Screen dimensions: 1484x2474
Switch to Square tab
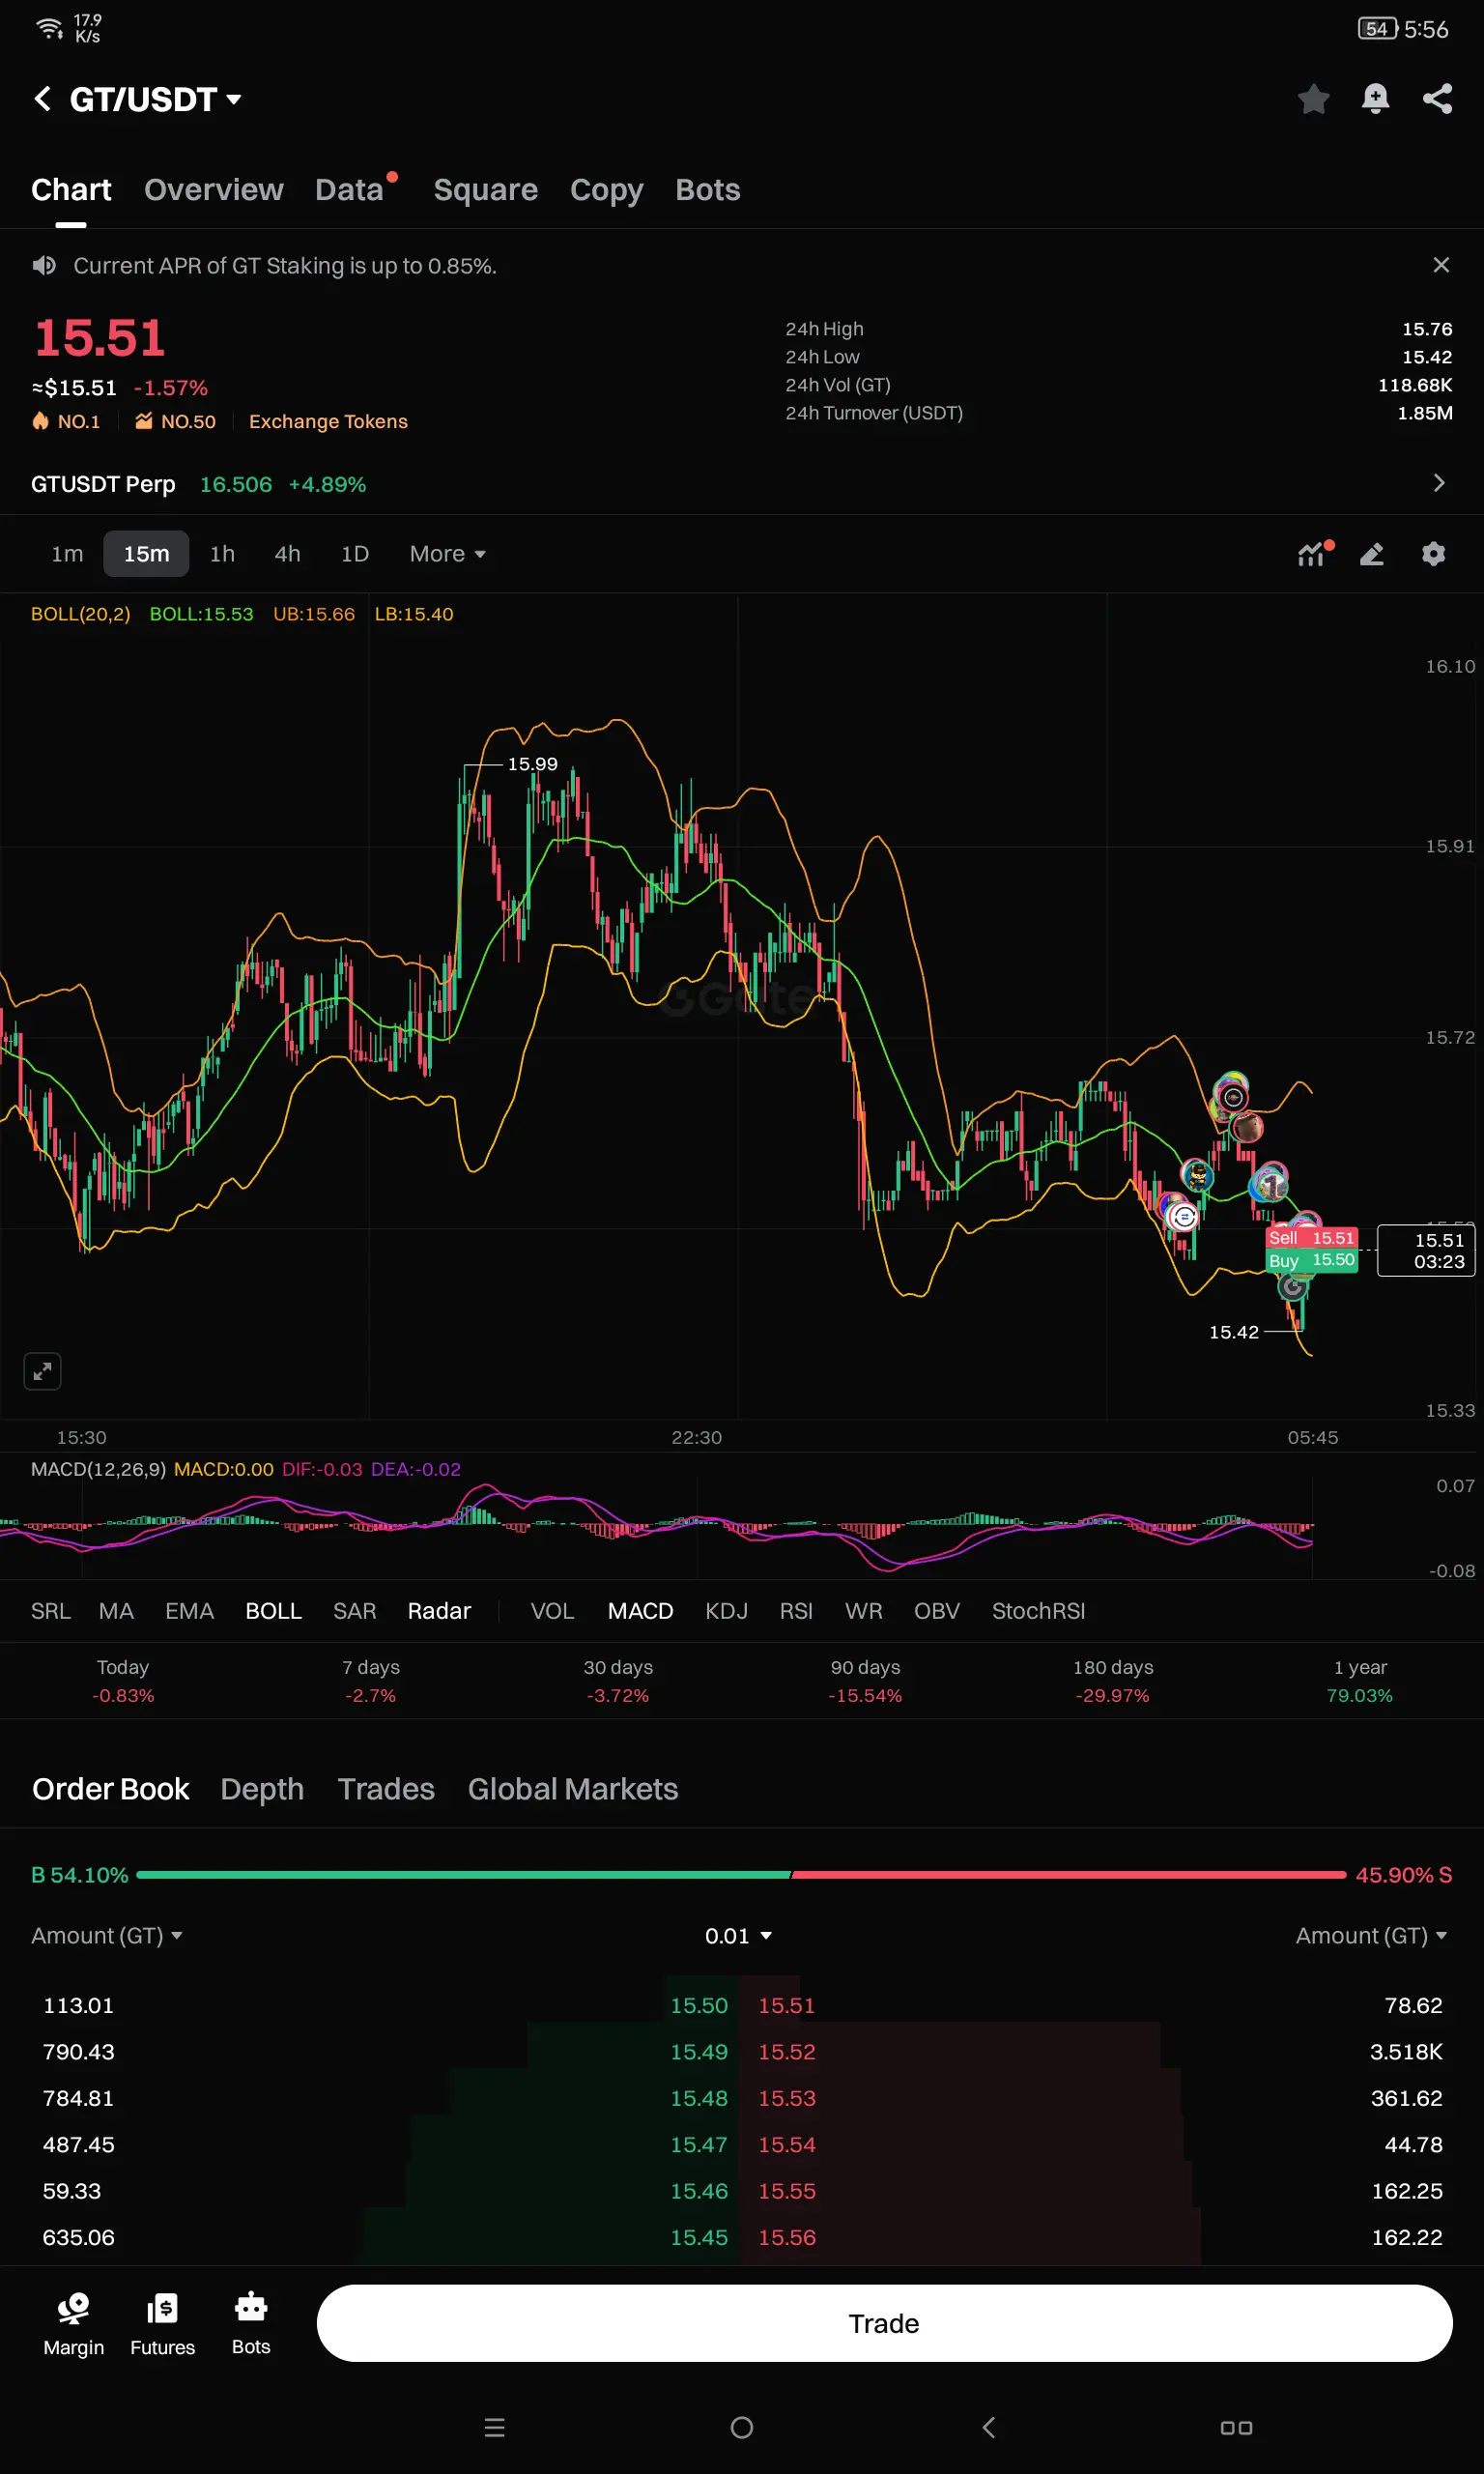coord(485,190)
